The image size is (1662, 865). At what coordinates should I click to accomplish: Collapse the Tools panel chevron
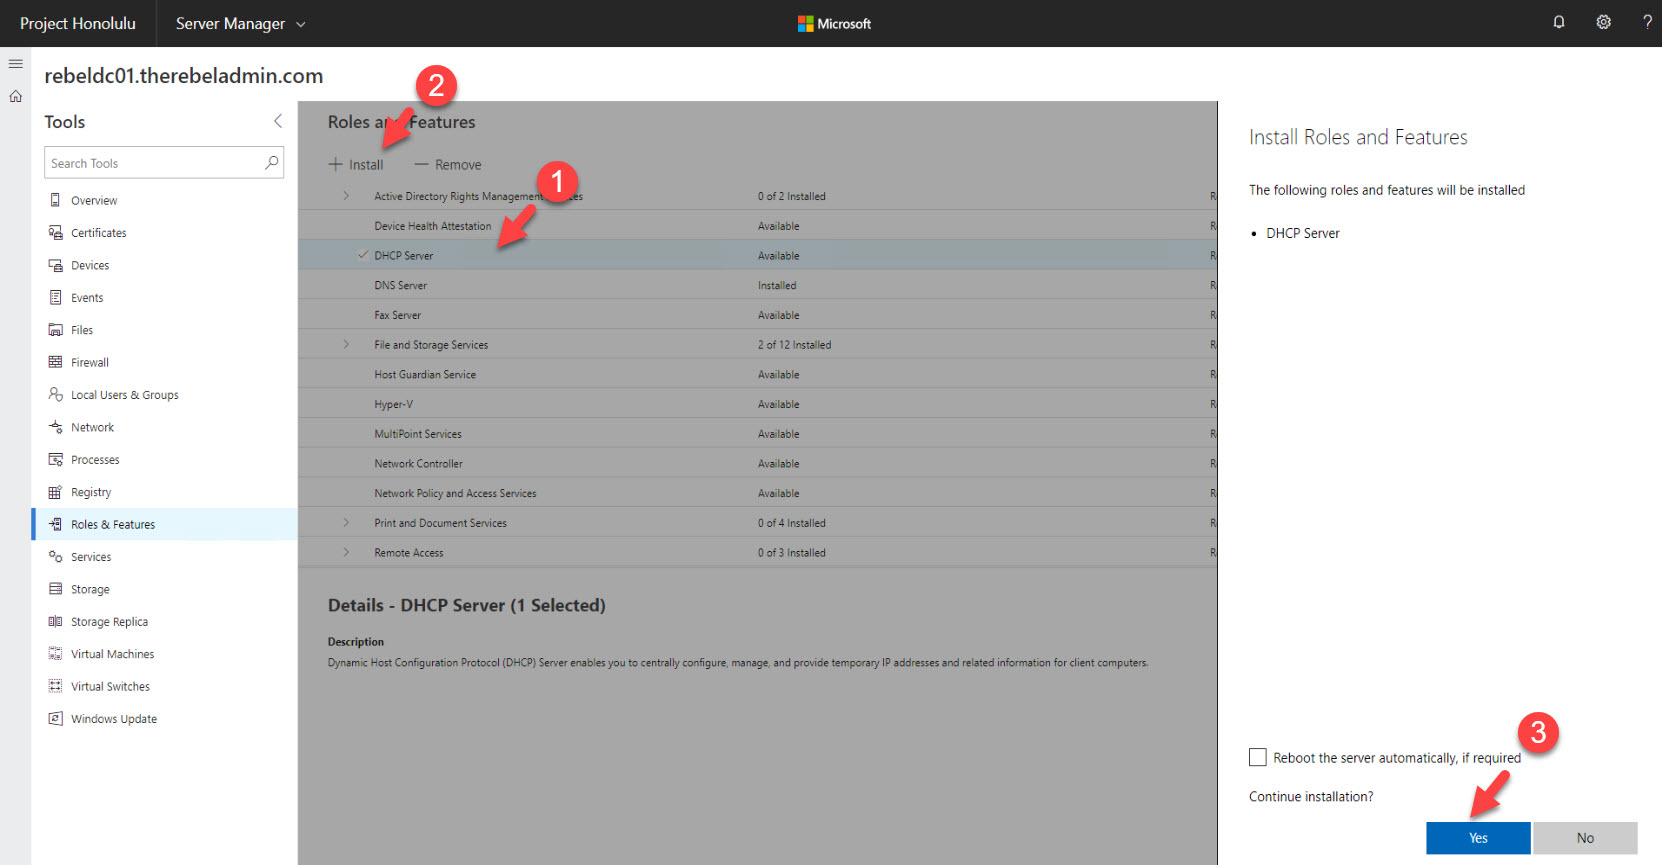click(278, 121)
